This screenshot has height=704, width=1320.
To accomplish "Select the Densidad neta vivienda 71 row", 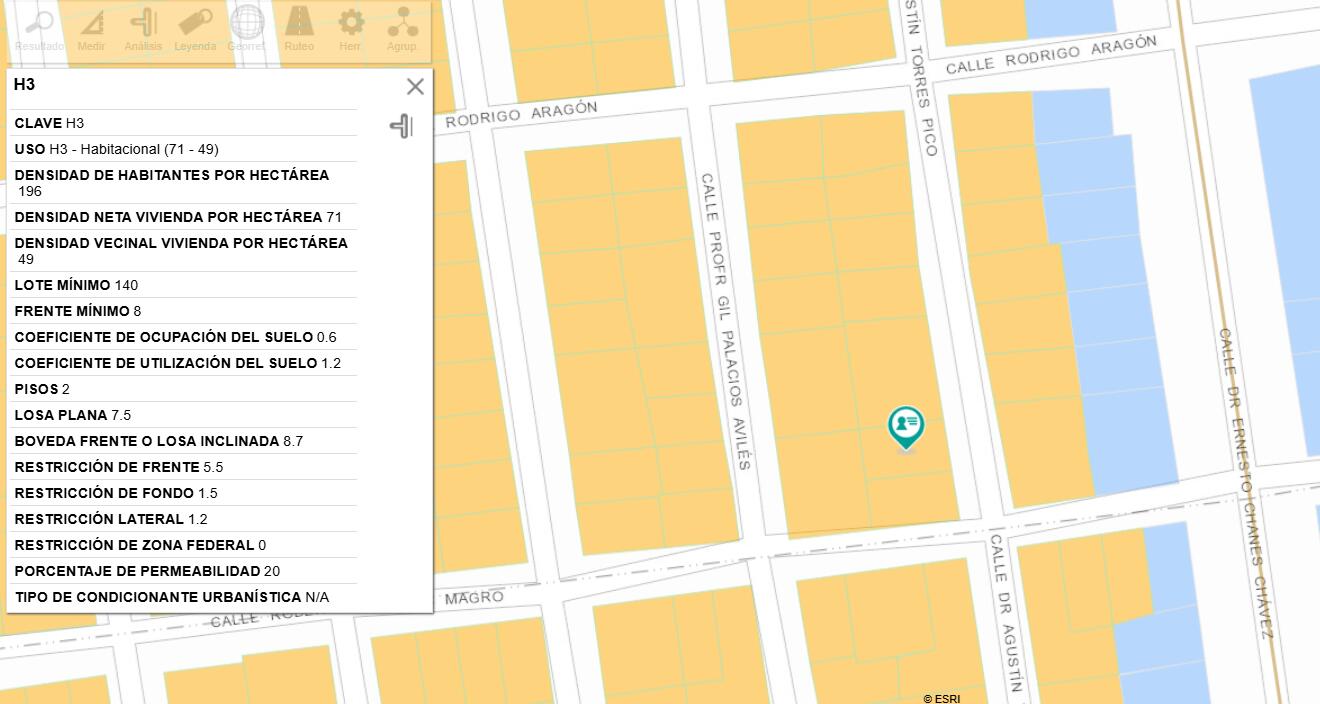I will point(185,217).
